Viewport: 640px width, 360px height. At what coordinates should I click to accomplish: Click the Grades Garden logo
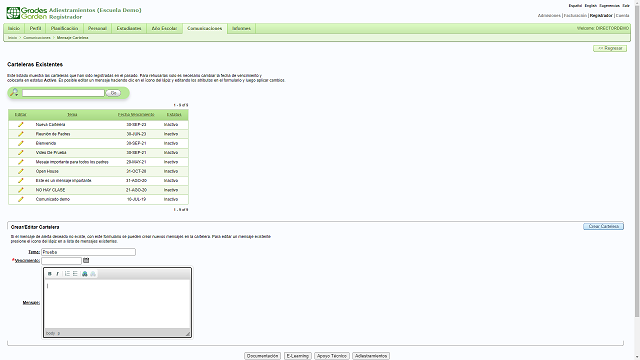coord(27,13)
